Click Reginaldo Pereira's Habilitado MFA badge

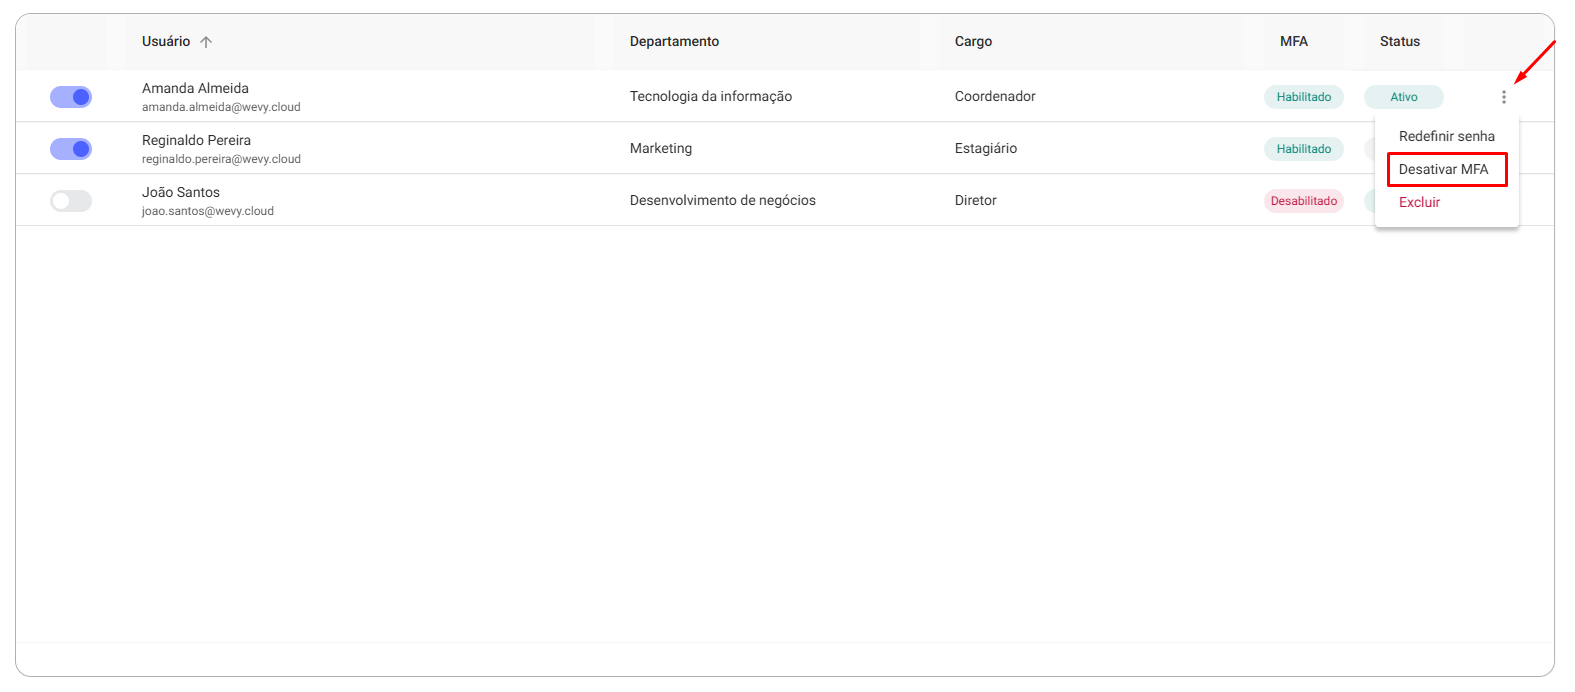pos(1304,149)
